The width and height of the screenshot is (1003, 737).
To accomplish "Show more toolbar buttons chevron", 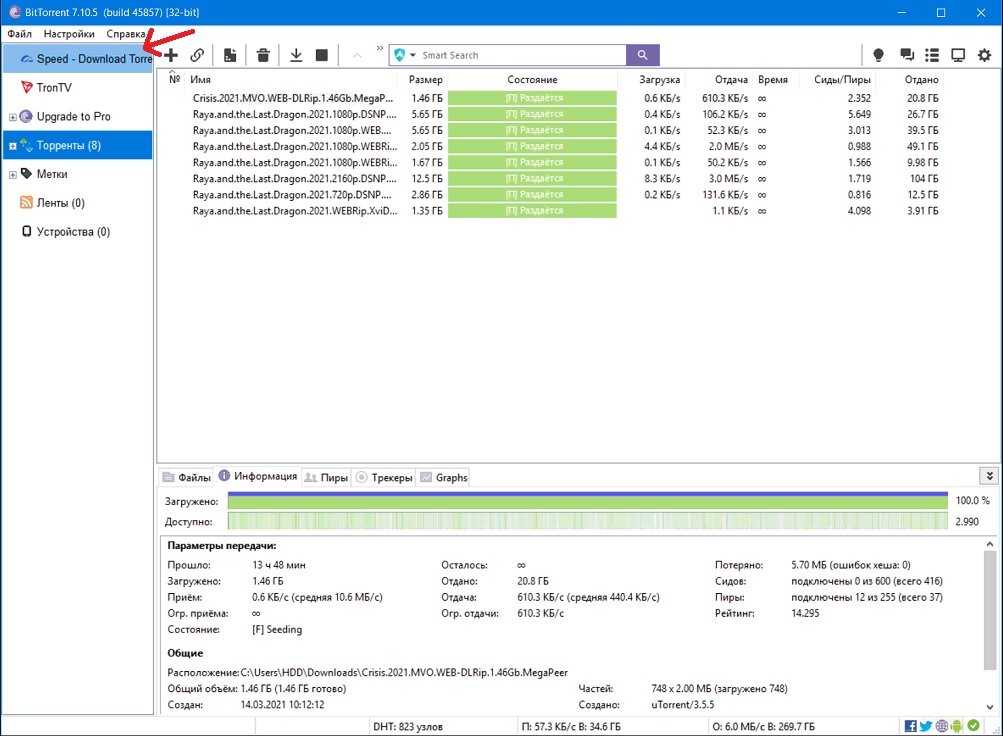I will (x=380, y=48).
